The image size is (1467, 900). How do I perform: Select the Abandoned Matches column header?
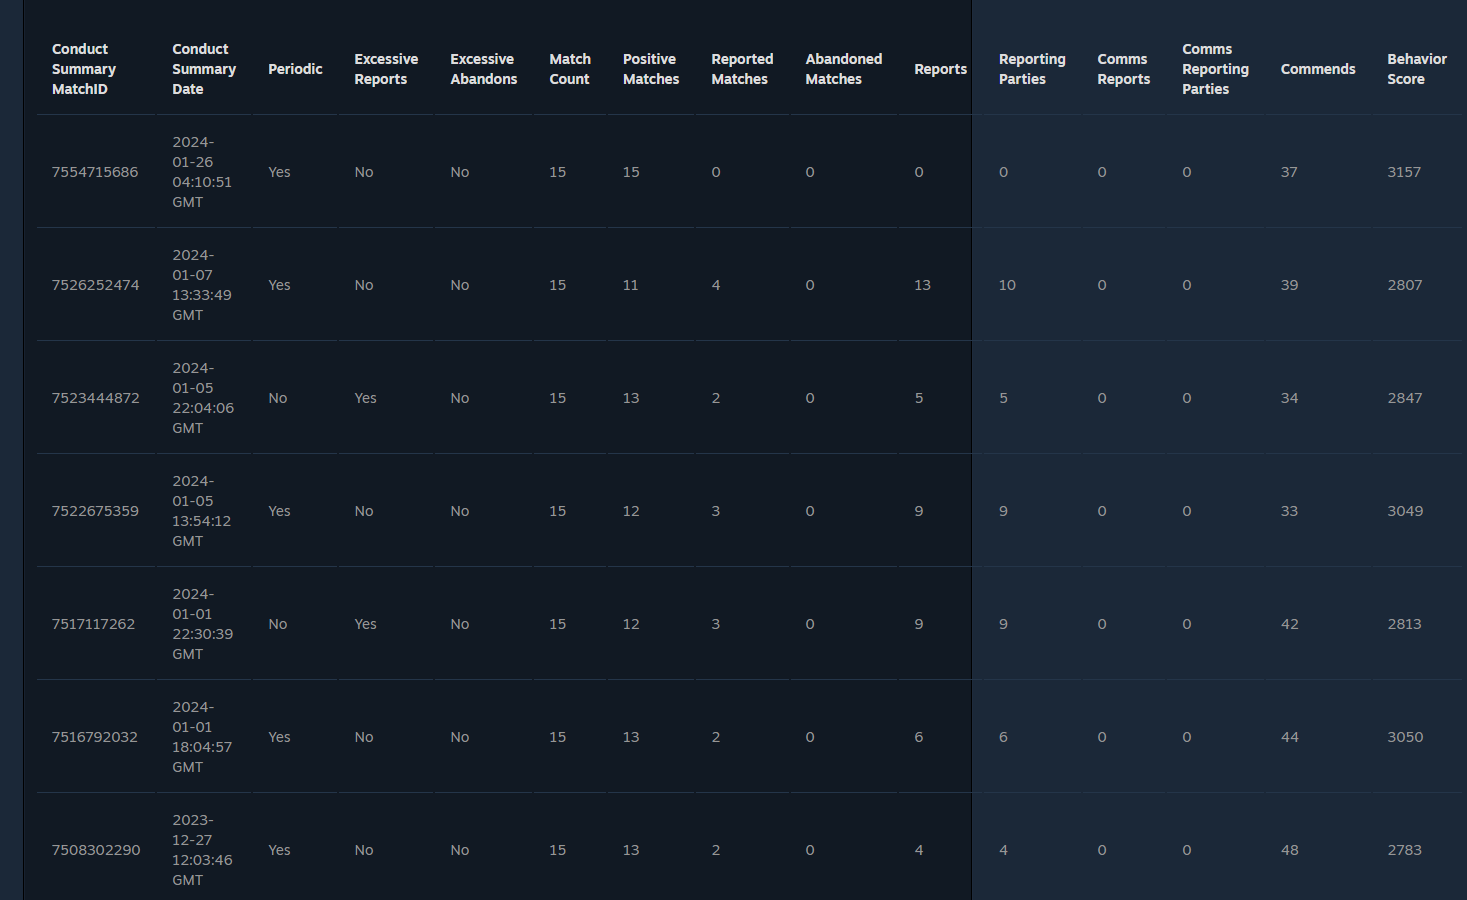tap(843, 69)
